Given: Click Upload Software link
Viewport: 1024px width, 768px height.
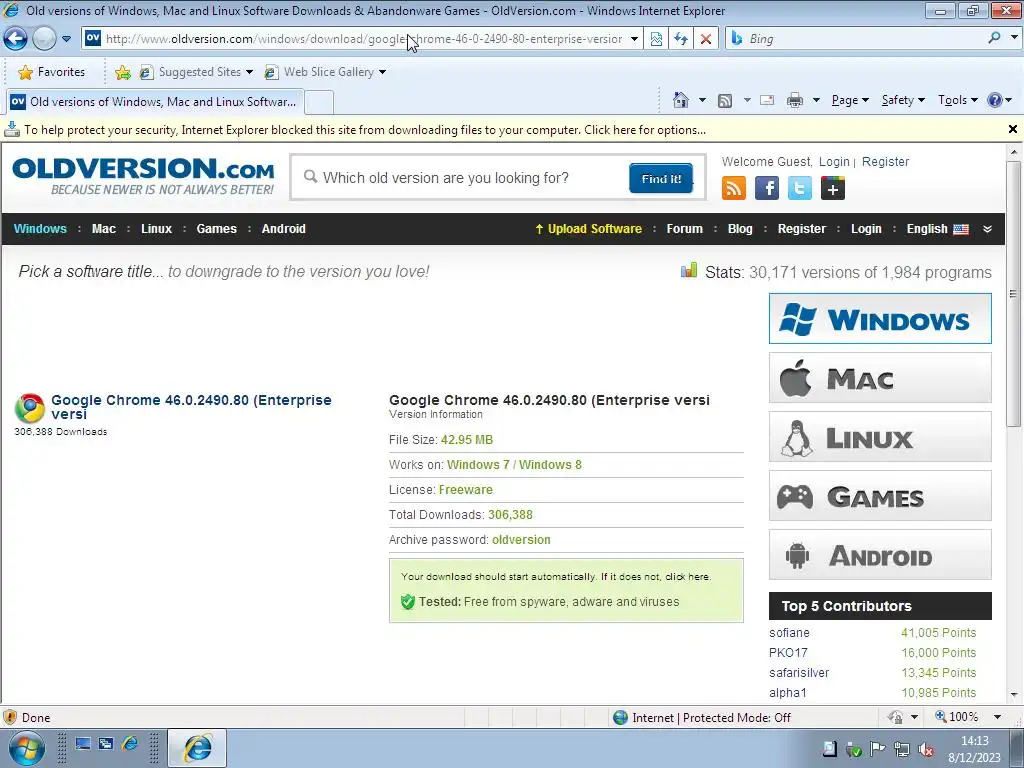Looking at the screenshot, I should click(x=588, y=229).
